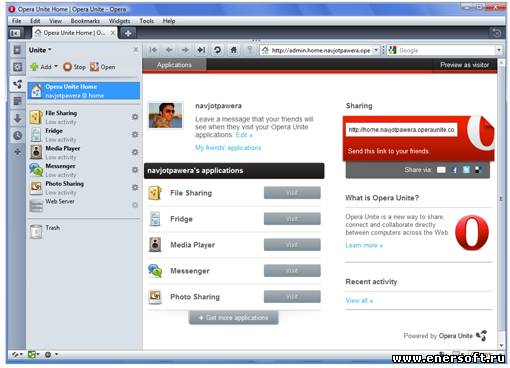Toggle the panel show/hide button left of tabs

coord(15,33)
